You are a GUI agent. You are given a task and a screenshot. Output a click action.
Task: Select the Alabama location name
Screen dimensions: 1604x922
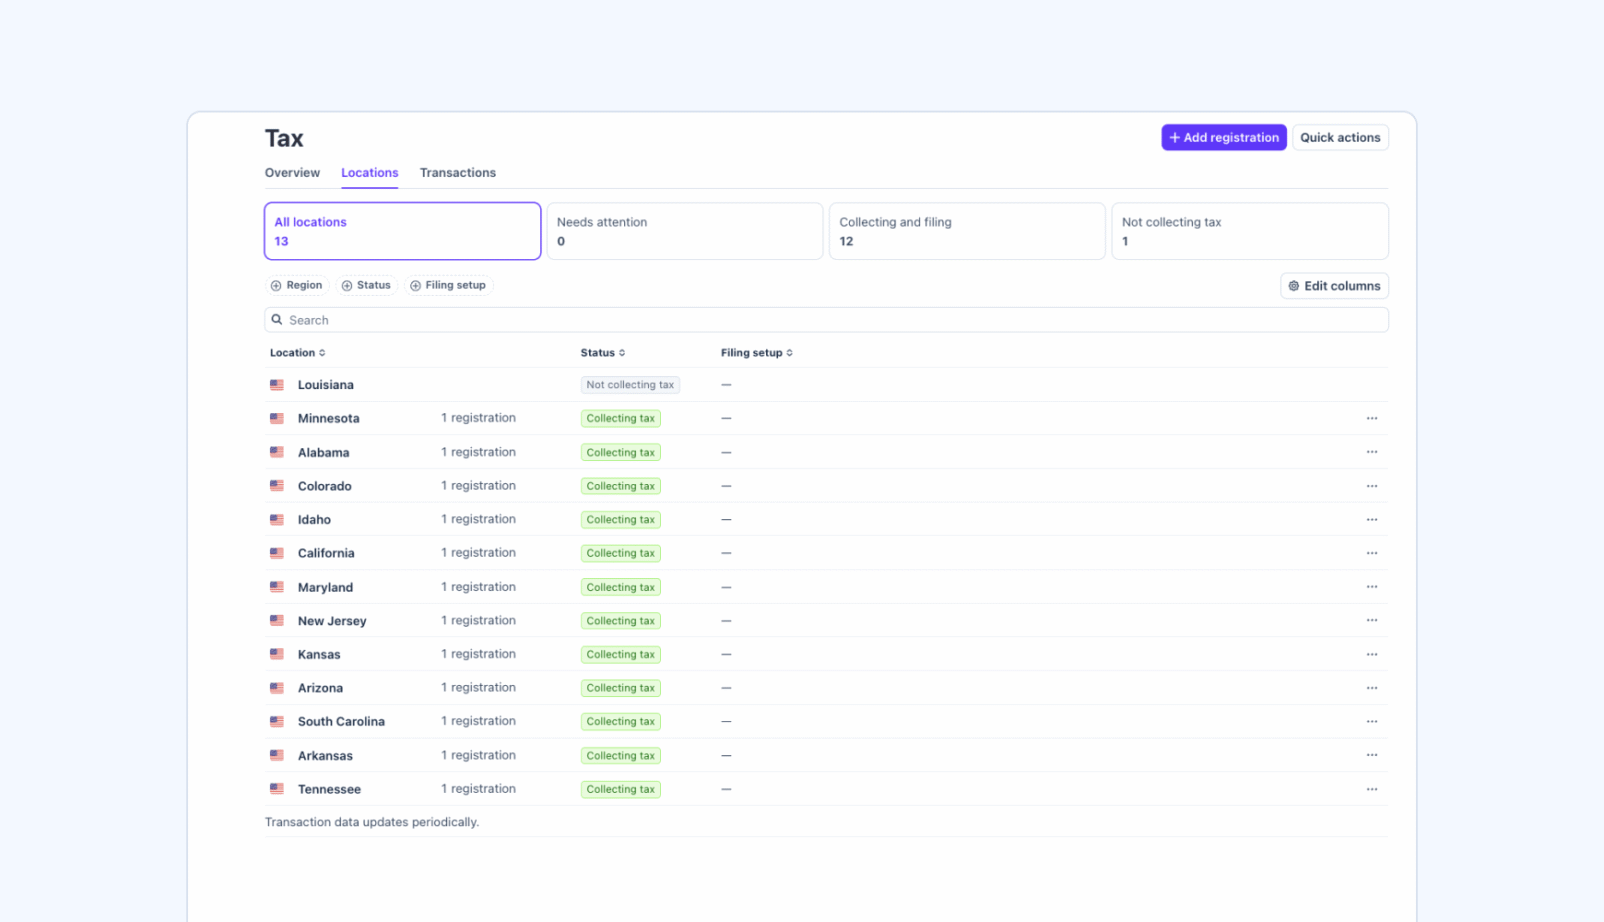323,452
